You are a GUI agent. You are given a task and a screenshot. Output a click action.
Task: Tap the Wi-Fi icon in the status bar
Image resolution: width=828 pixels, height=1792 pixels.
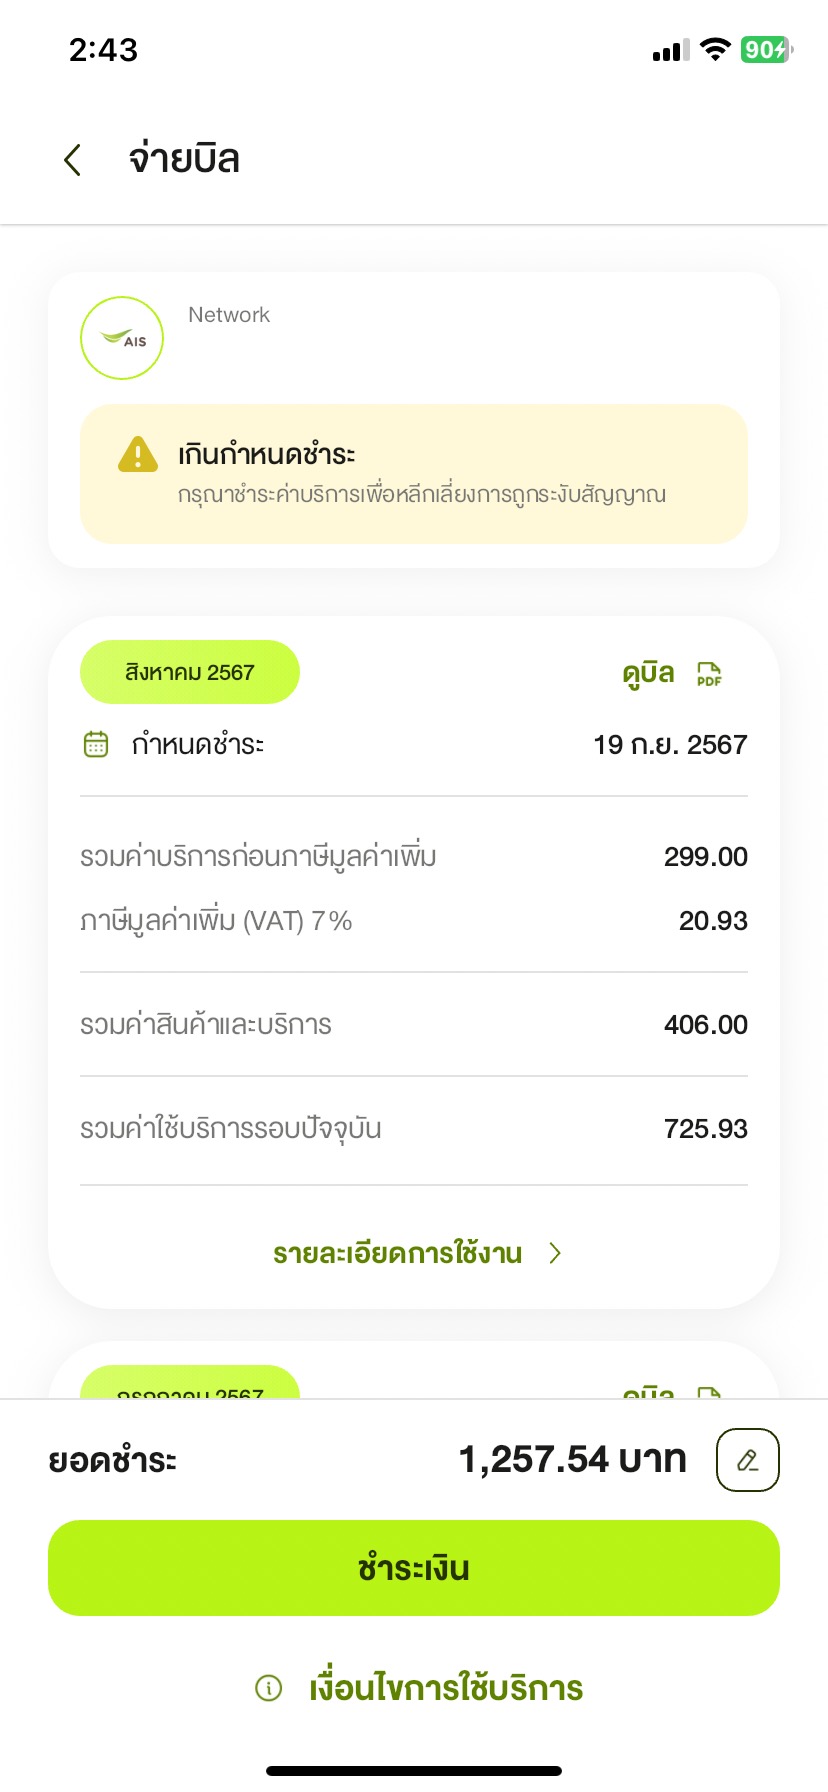click(715, 49)
